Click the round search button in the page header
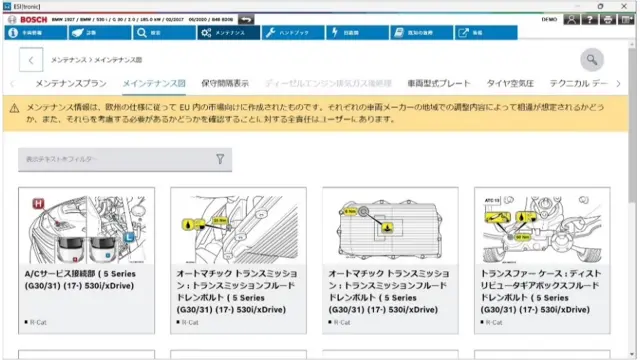 (592, 60)
